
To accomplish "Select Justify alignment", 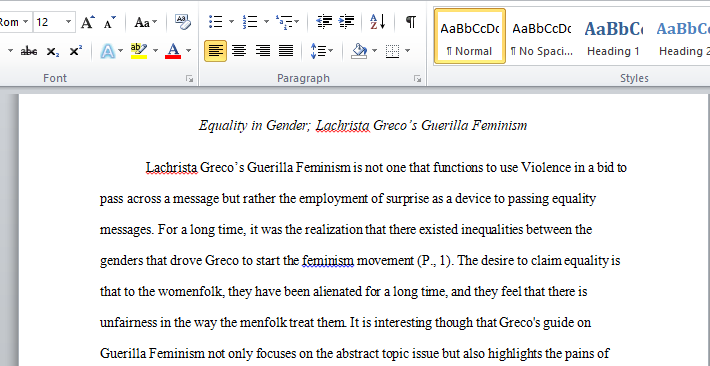I will coord(286,51).
